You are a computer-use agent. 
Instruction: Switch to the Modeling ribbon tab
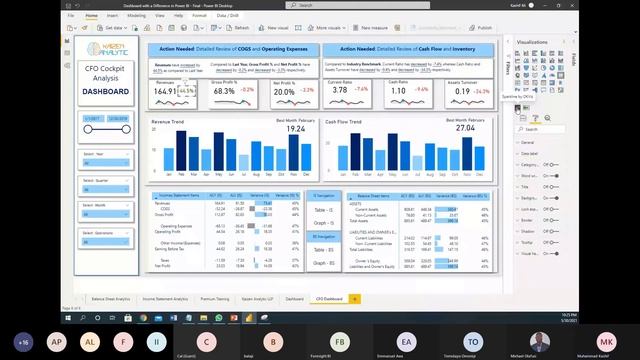[x=136, y=16]
